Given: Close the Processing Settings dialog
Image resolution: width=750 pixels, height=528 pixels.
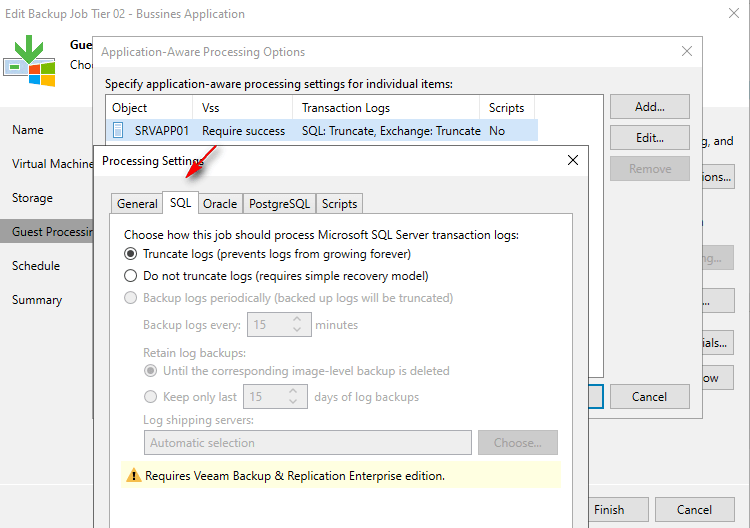Looking at the screenshot, I should coord(572,160).
